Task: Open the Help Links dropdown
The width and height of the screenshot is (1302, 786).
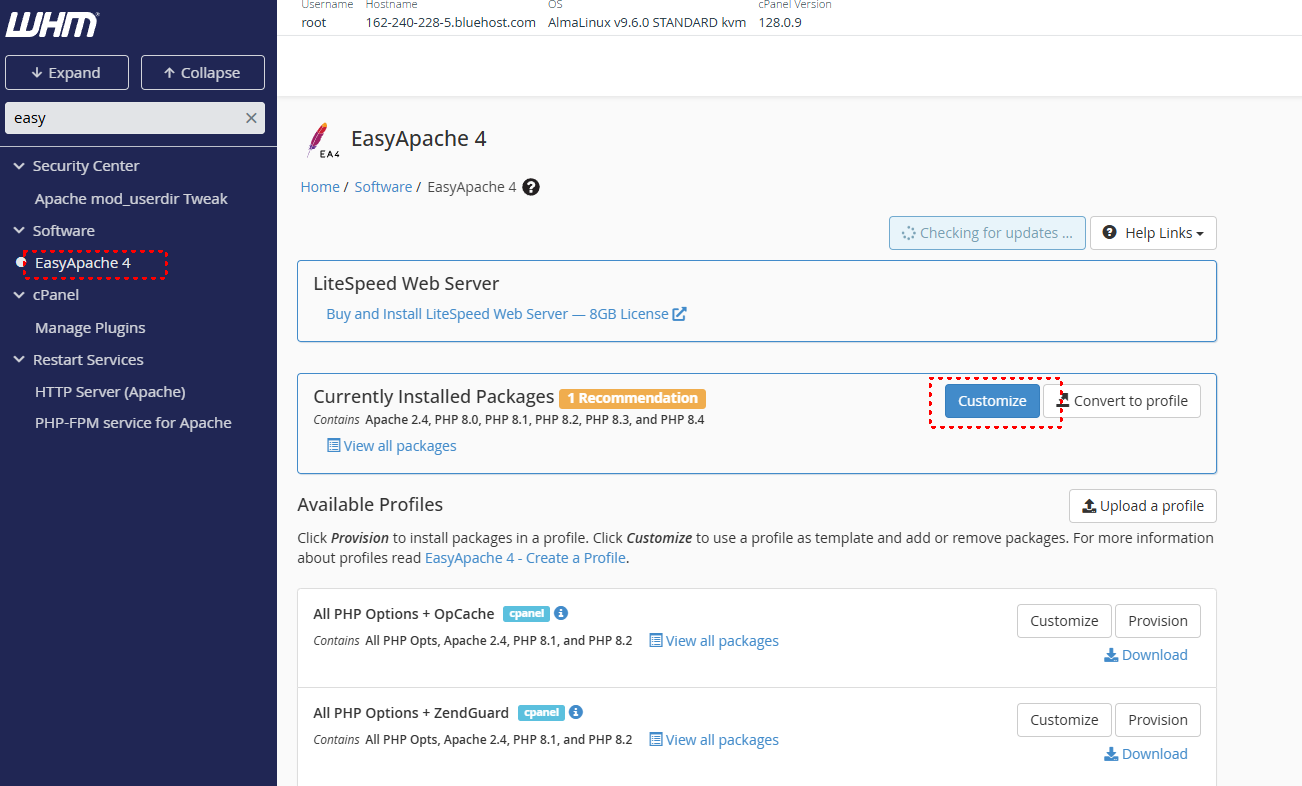Action: point(1153,233)
